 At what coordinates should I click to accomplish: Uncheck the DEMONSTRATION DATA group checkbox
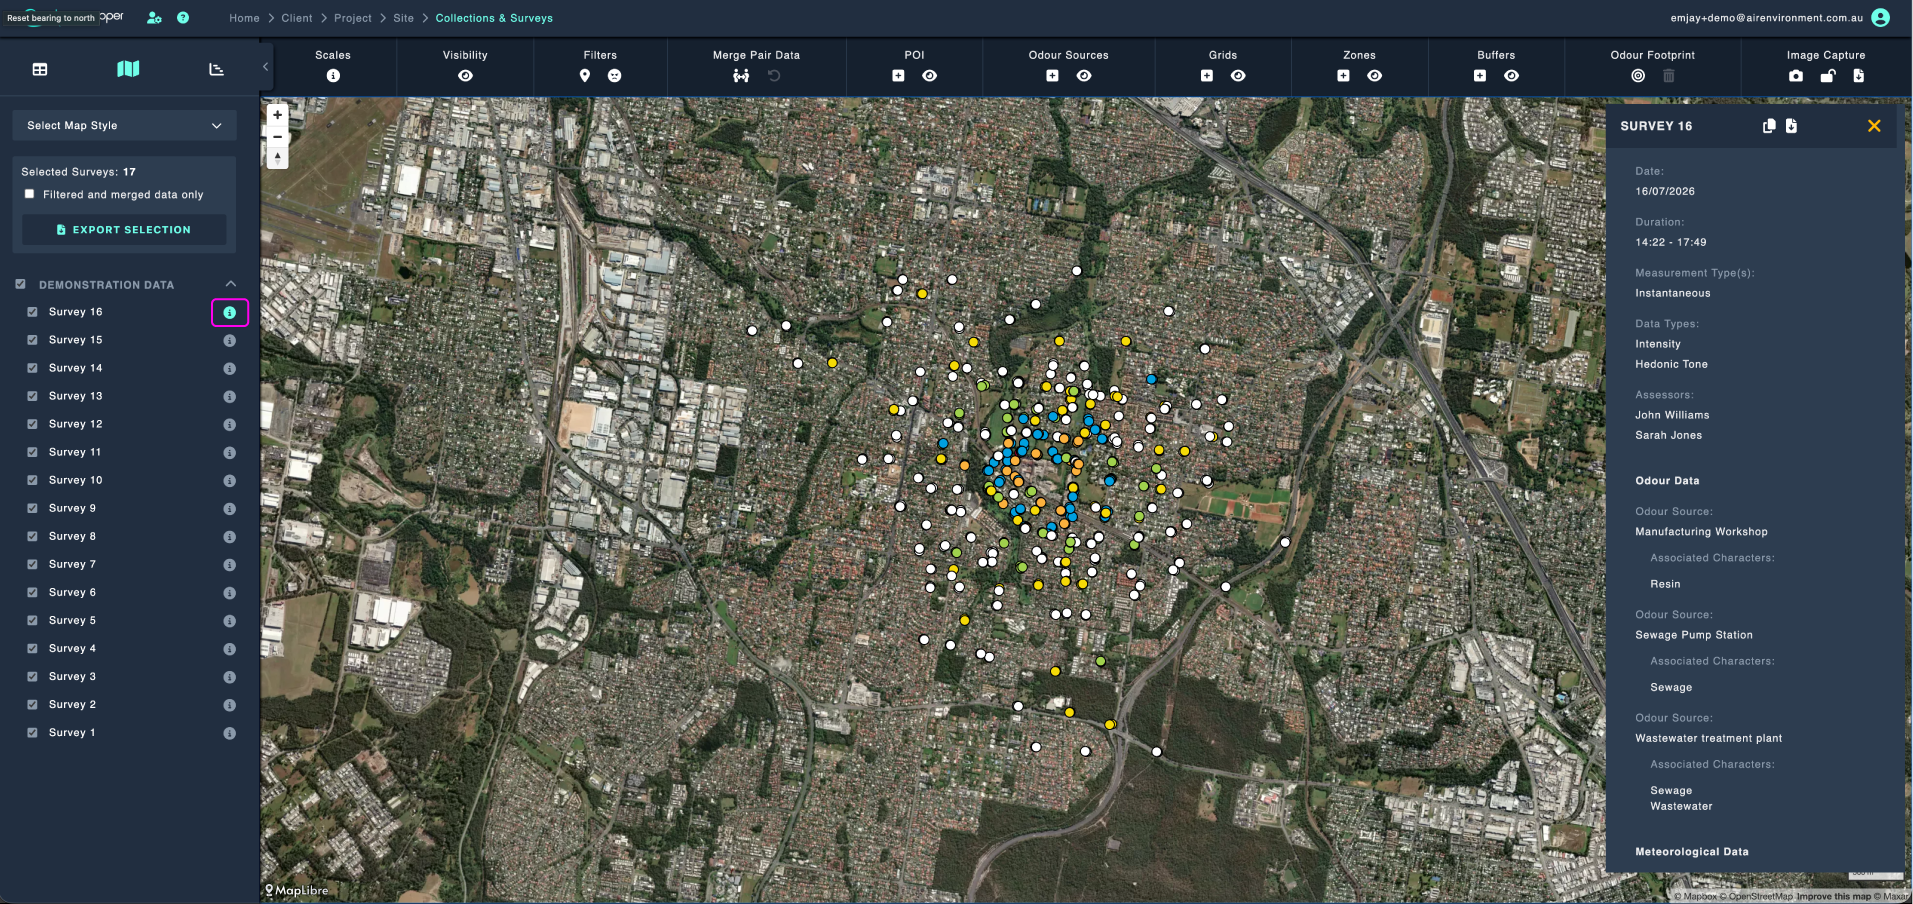(x=21, y=284)
